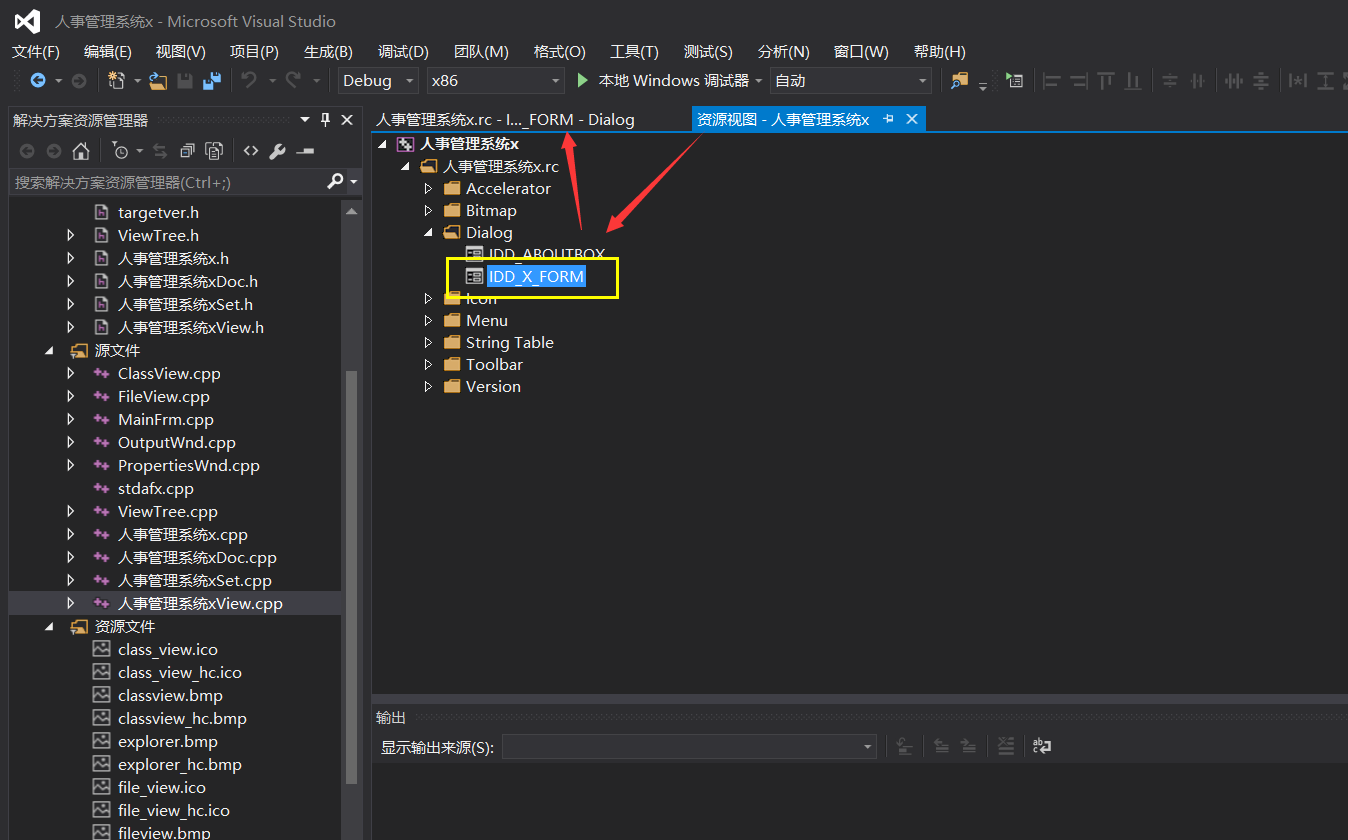
Task: Open the 文件(F) menu
Action: tap(35, 51)
